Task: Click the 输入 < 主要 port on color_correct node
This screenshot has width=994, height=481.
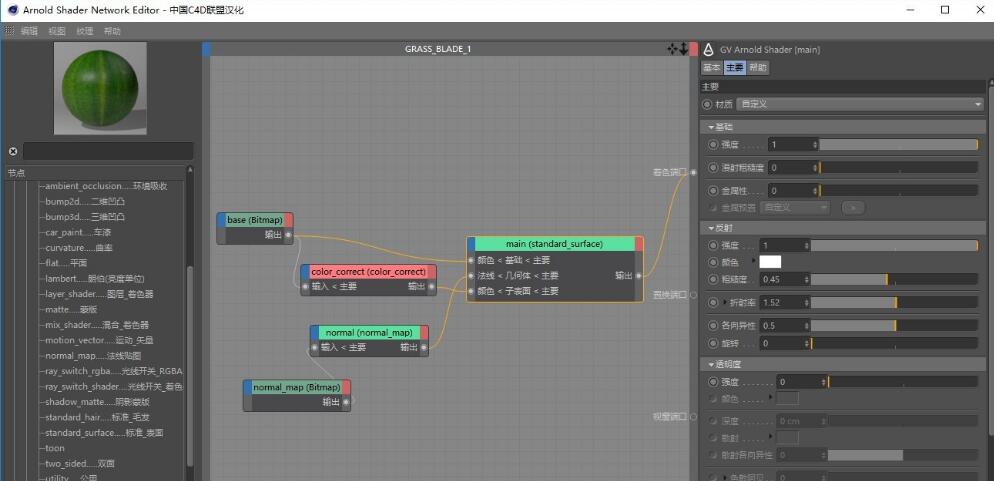Action: tap(306, 286)
